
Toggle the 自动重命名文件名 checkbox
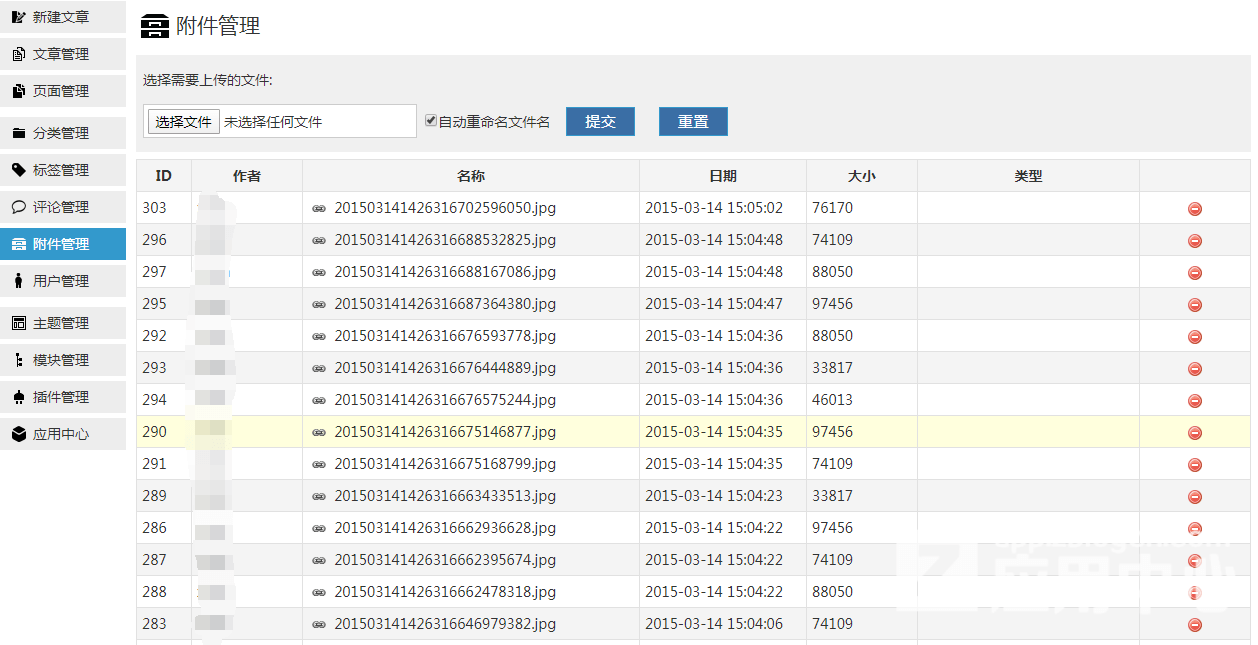(431, 121)
